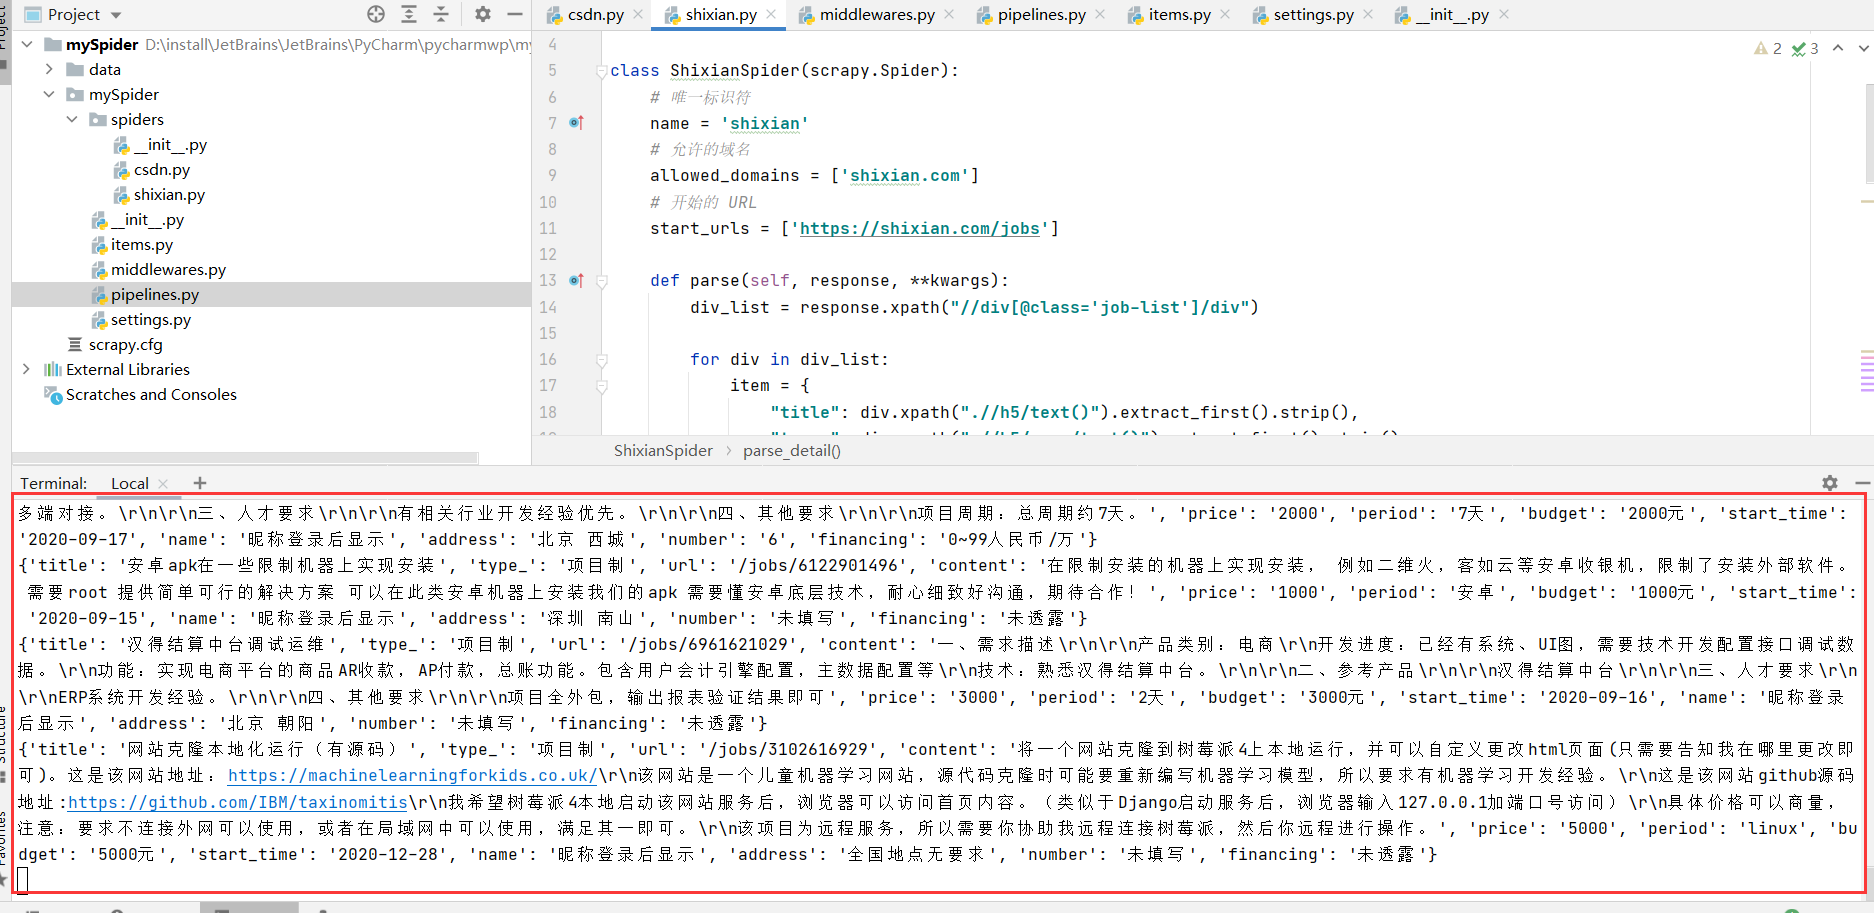Add a new terminal session with the plus icon
1874x913 pixels.
coord(199,483)
